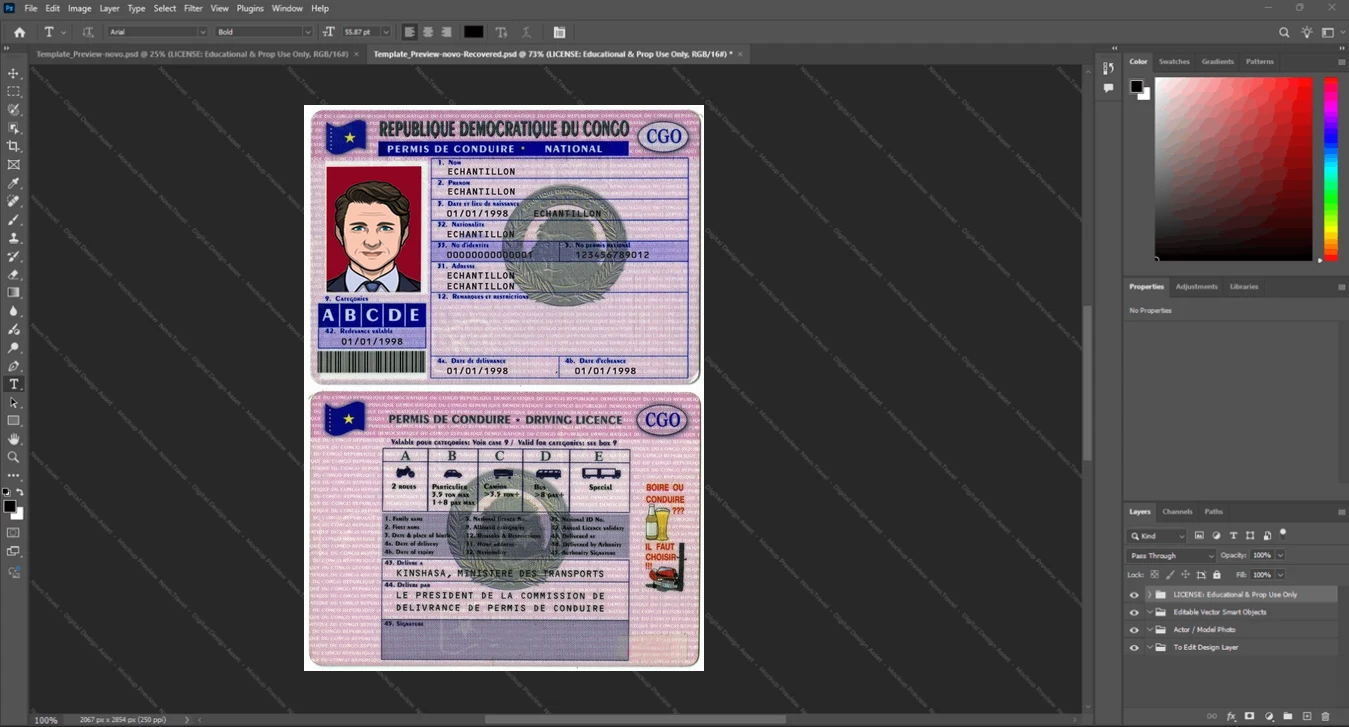The height and width of the screenshot is (727, 1349).
Task: Click the black text color swatch
Action: pos(473,32)
